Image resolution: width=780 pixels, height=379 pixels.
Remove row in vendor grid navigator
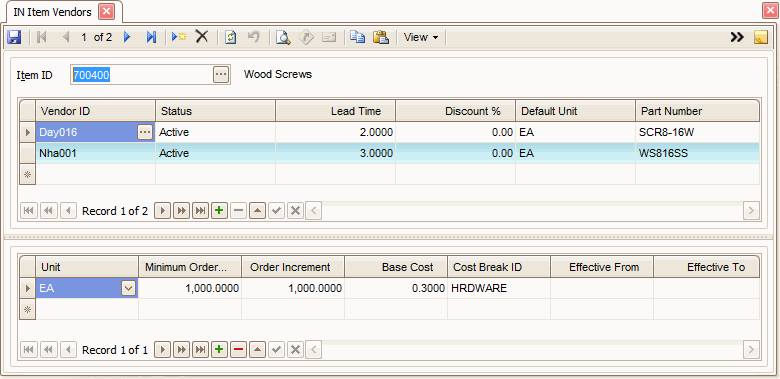238,211
